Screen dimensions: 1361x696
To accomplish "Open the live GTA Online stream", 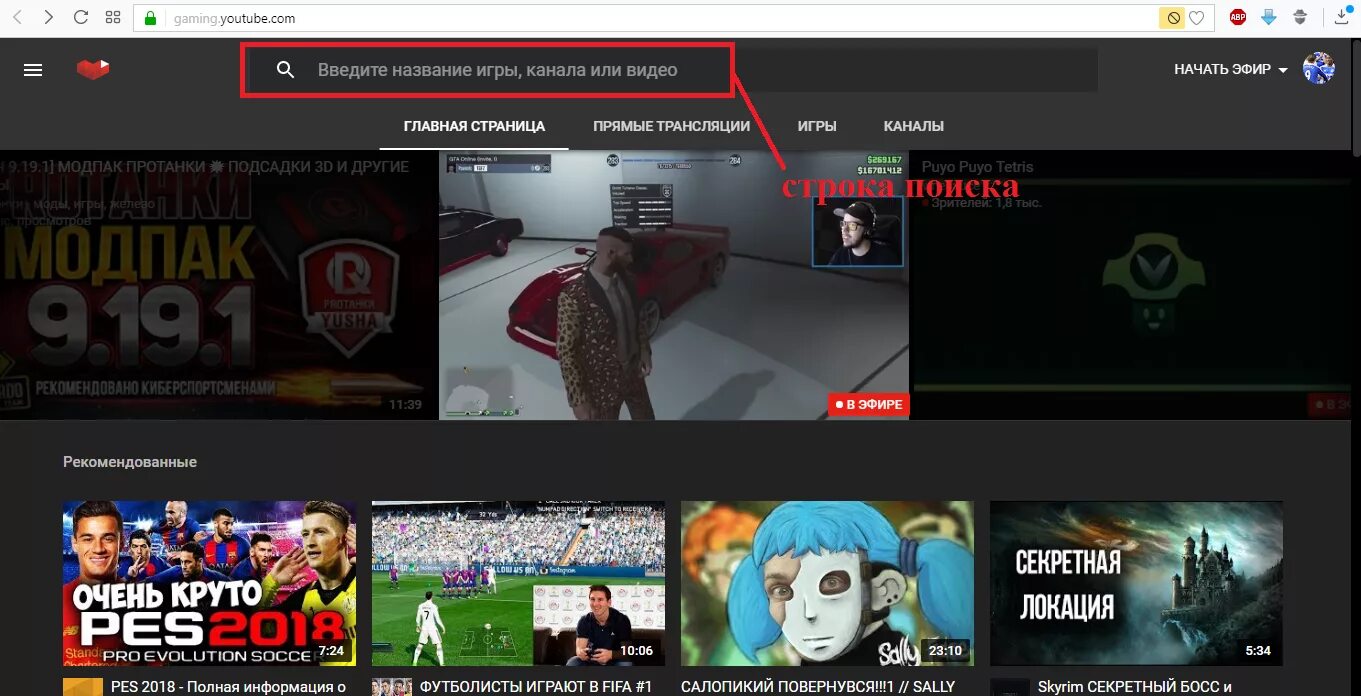I will pos(674,285).
